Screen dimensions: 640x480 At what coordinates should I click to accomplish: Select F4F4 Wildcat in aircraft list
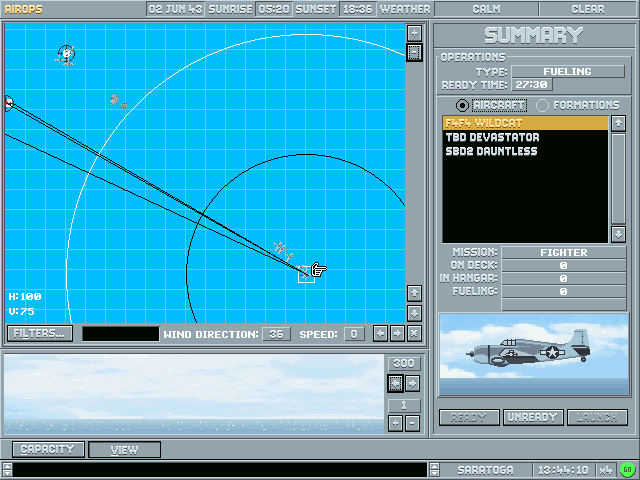525,123
